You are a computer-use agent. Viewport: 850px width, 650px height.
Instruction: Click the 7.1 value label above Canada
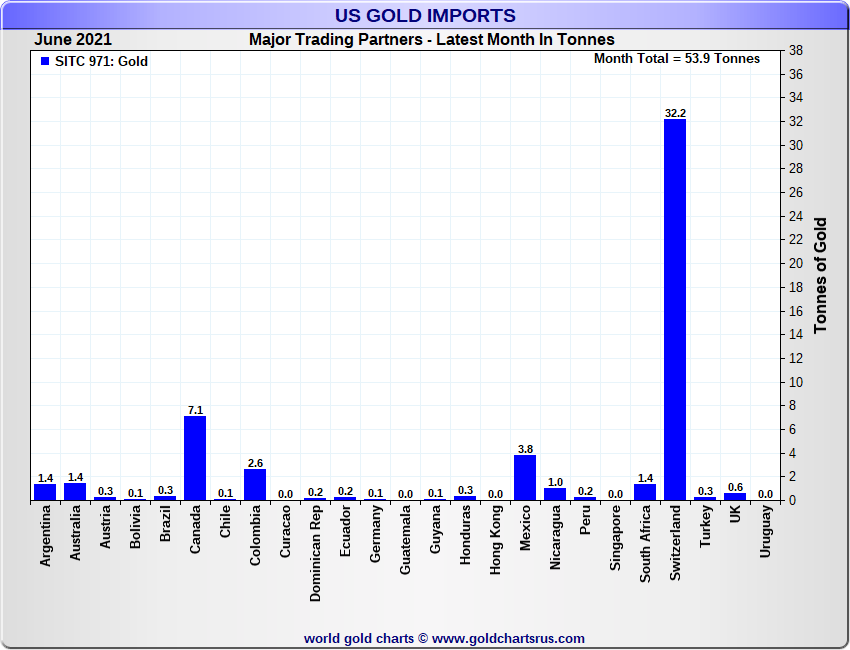pyautogui.click(x=195, y=410)
